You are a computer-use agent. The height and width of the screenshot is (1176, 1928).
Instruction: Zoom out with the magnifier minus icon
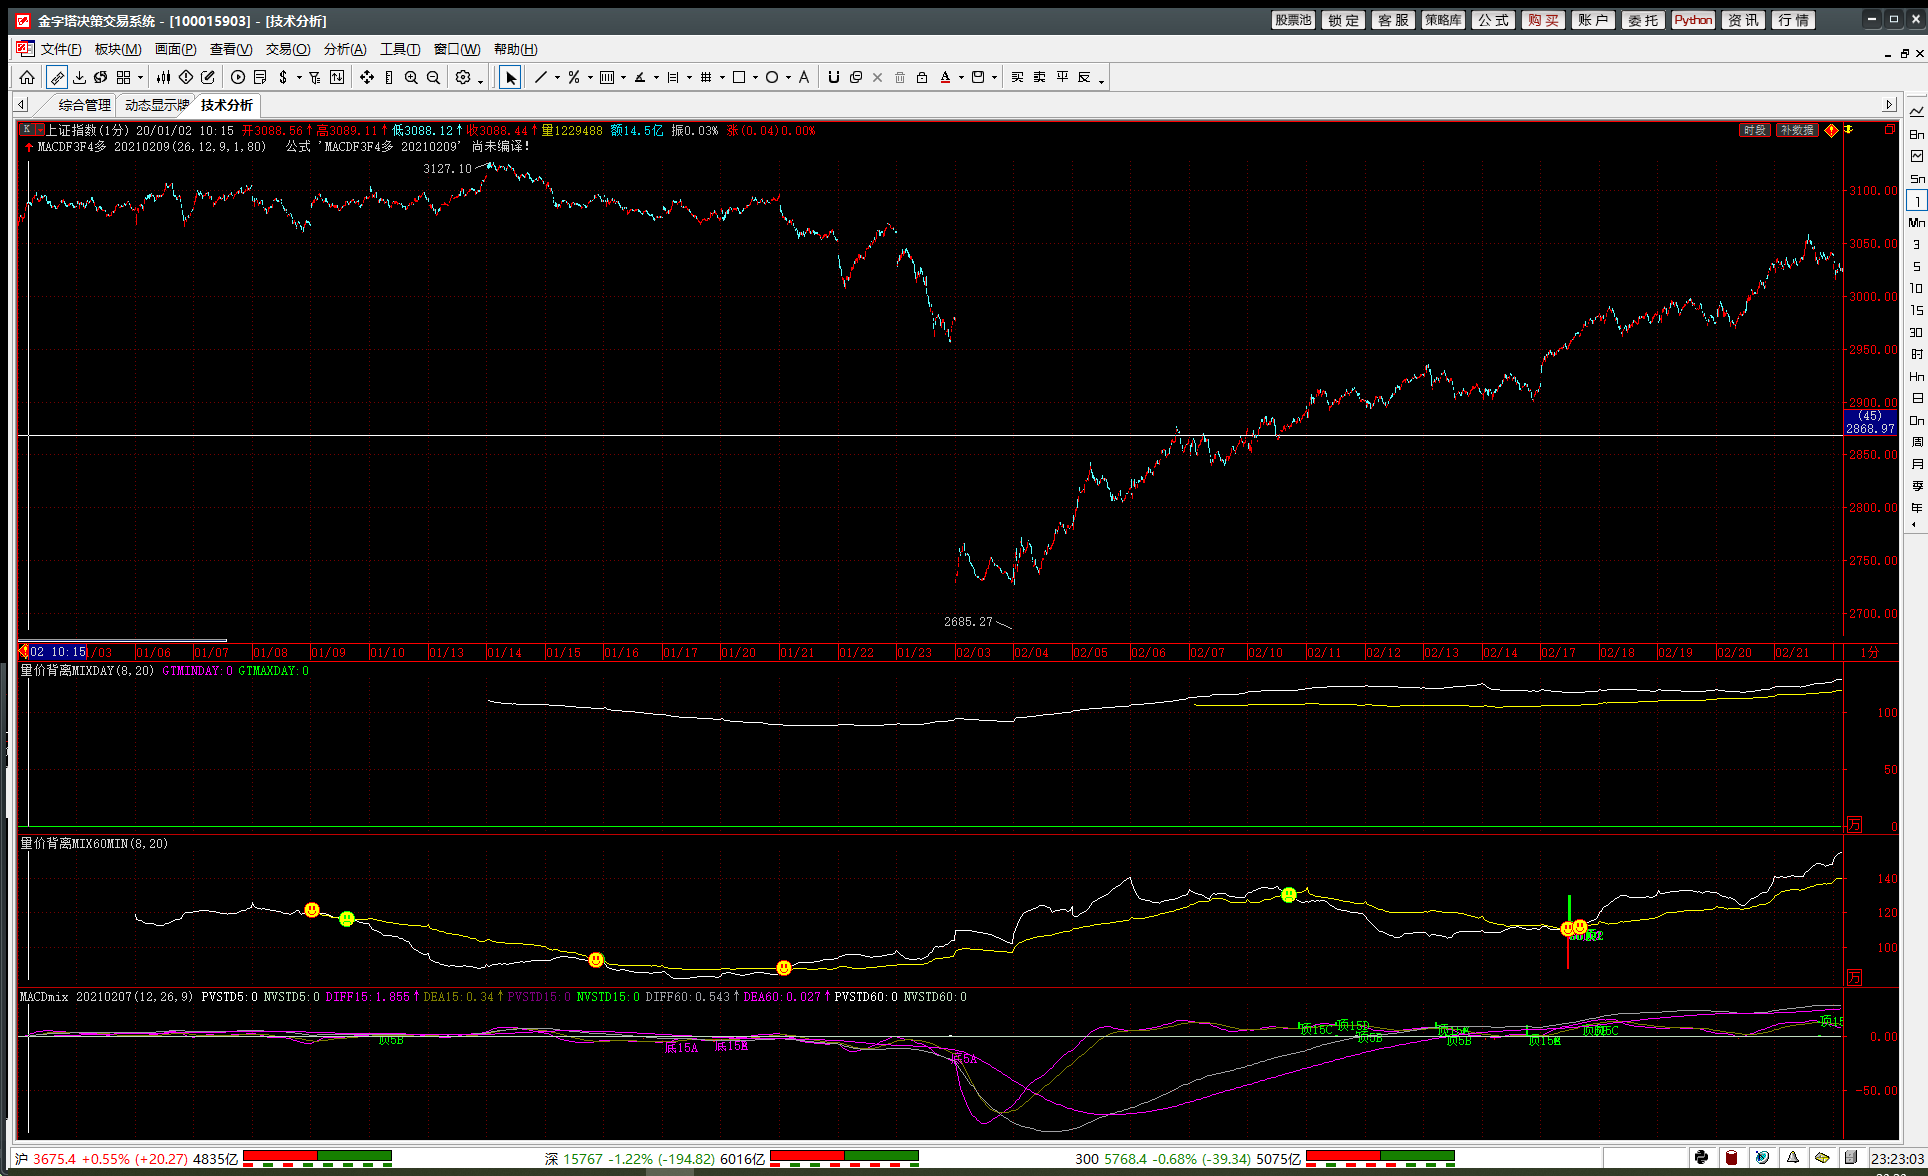click(433, 77)
